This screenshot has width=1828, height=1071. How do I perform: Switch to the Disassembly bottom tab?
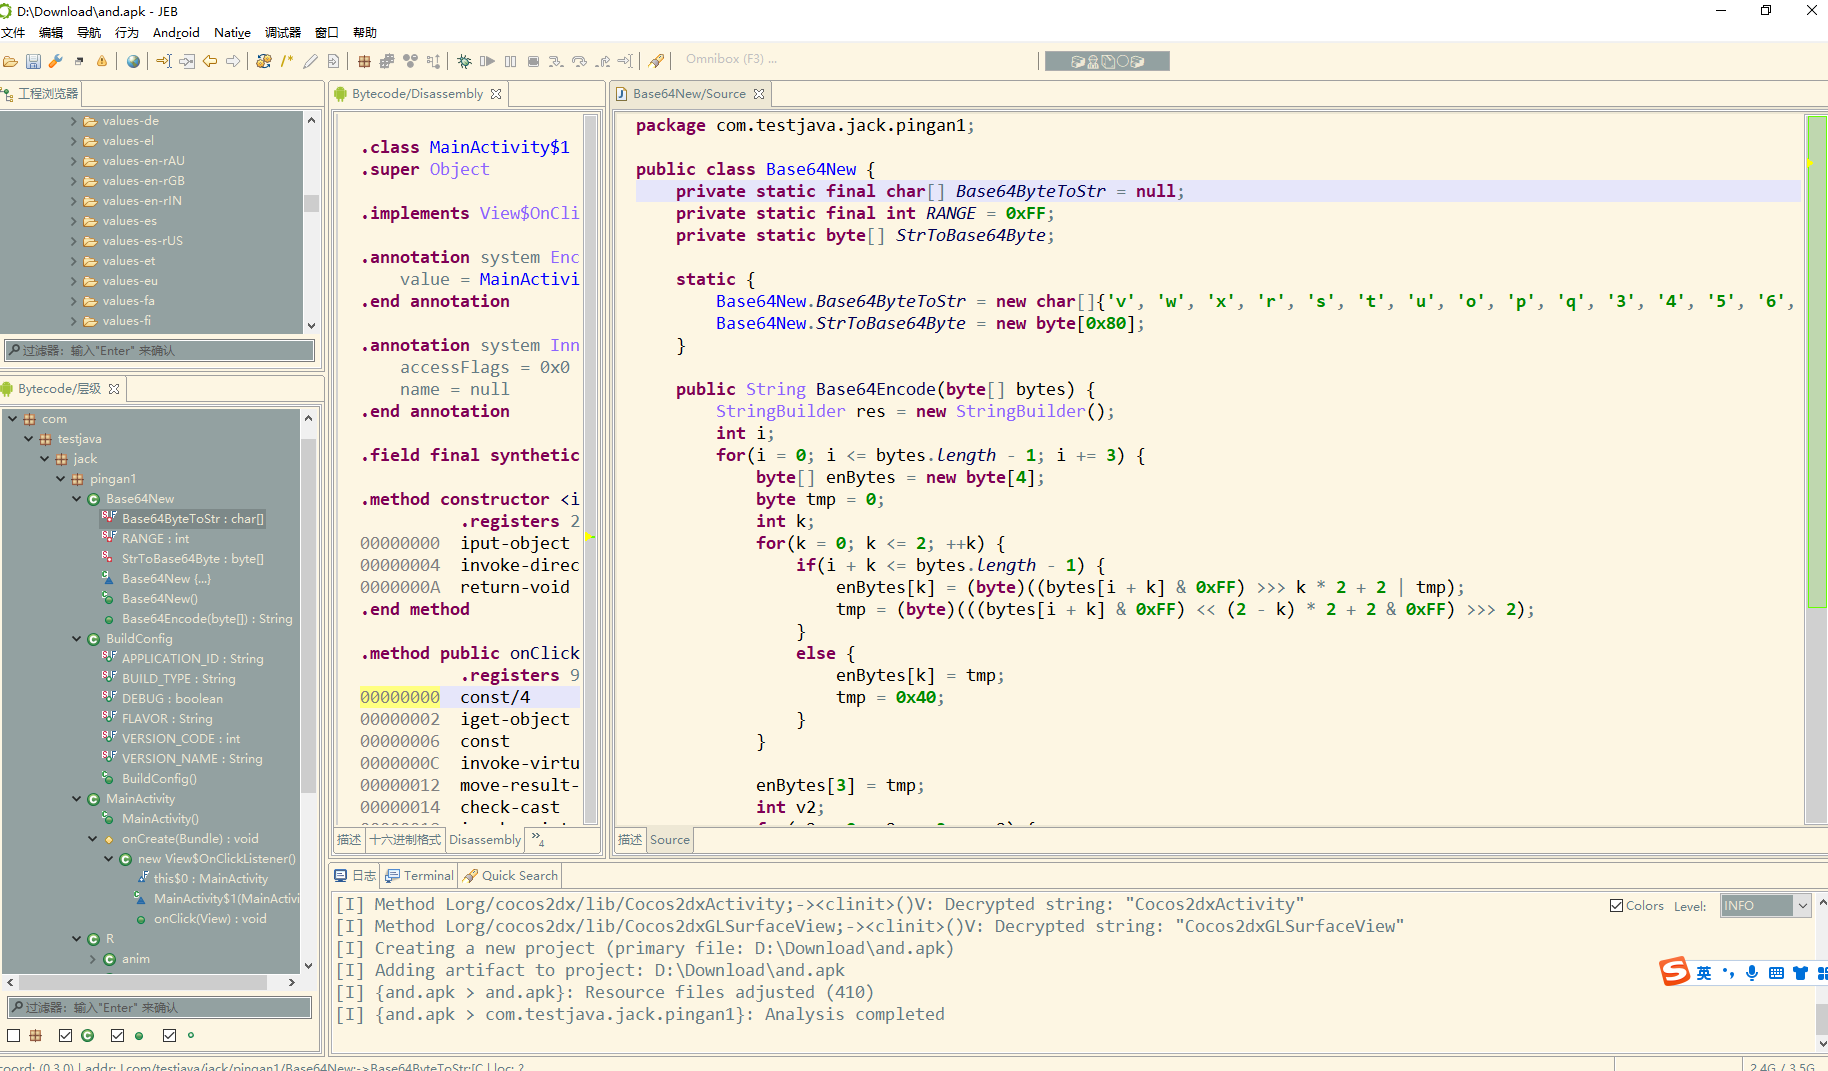485,840
